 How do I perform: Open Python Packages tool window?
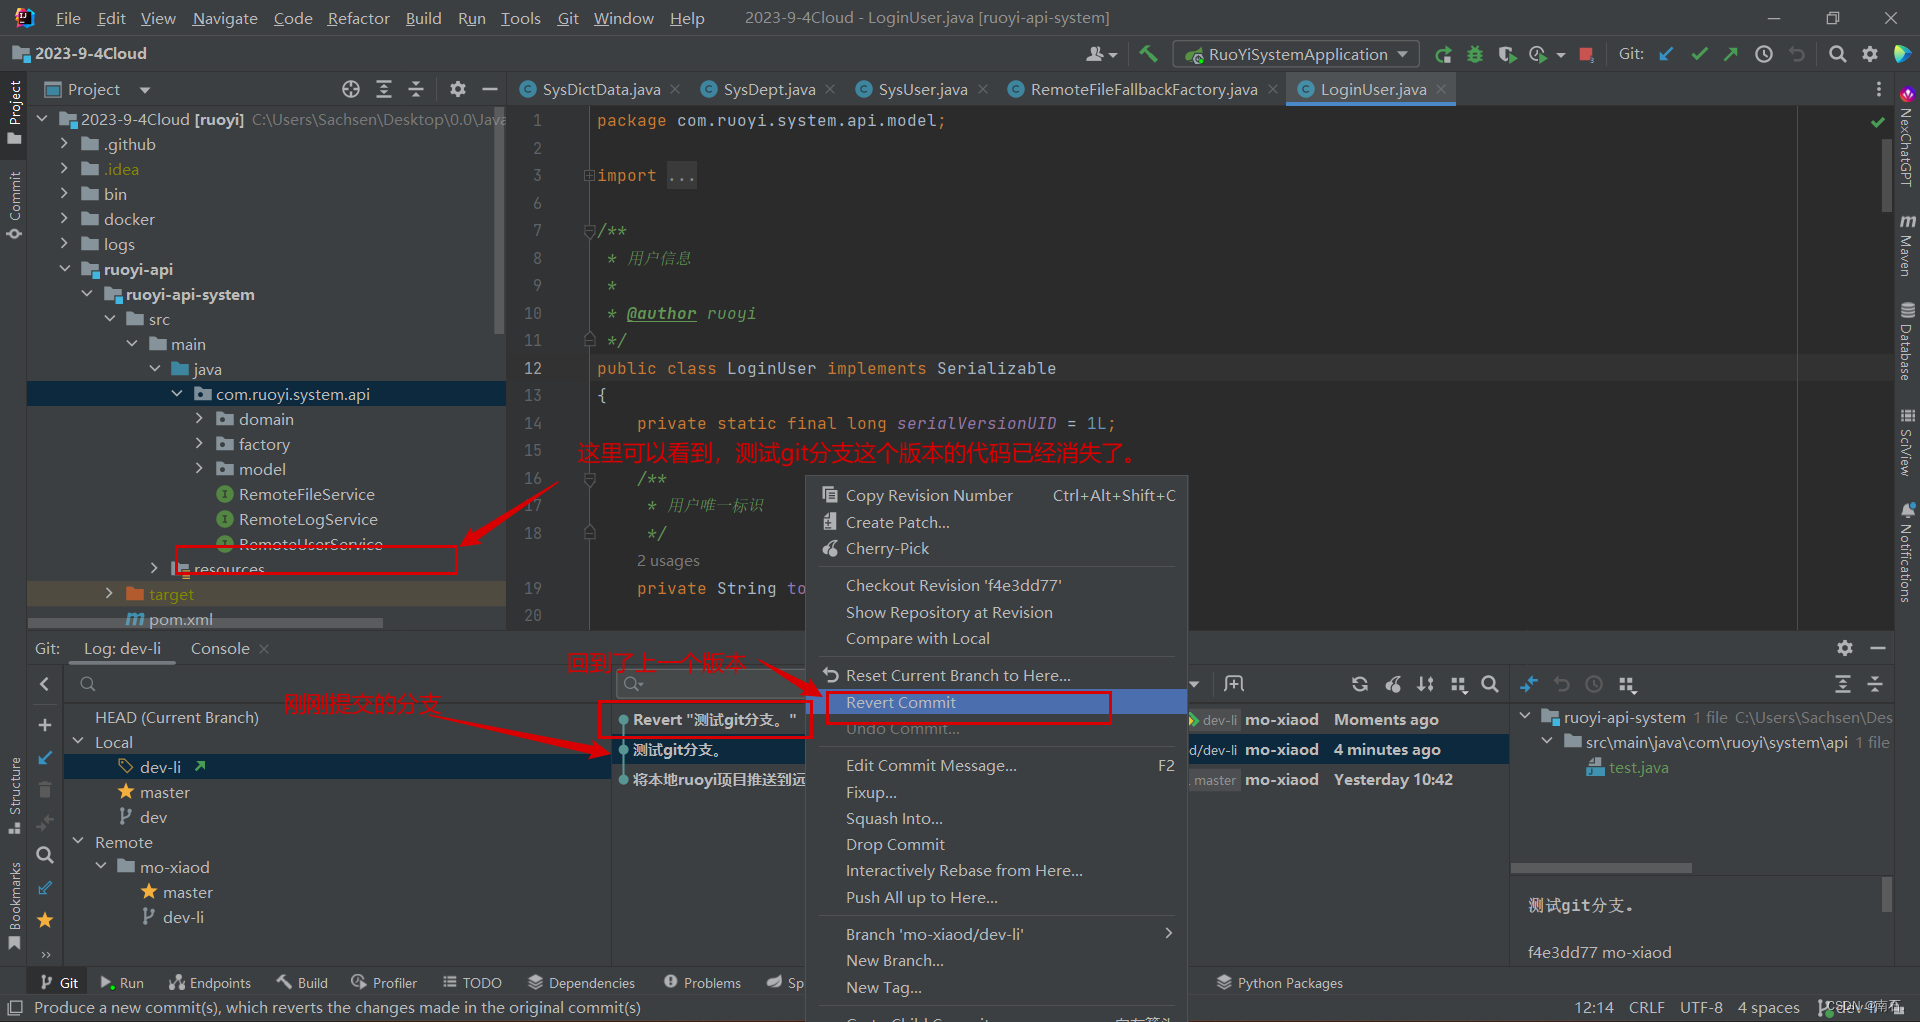click(1280, 983)
